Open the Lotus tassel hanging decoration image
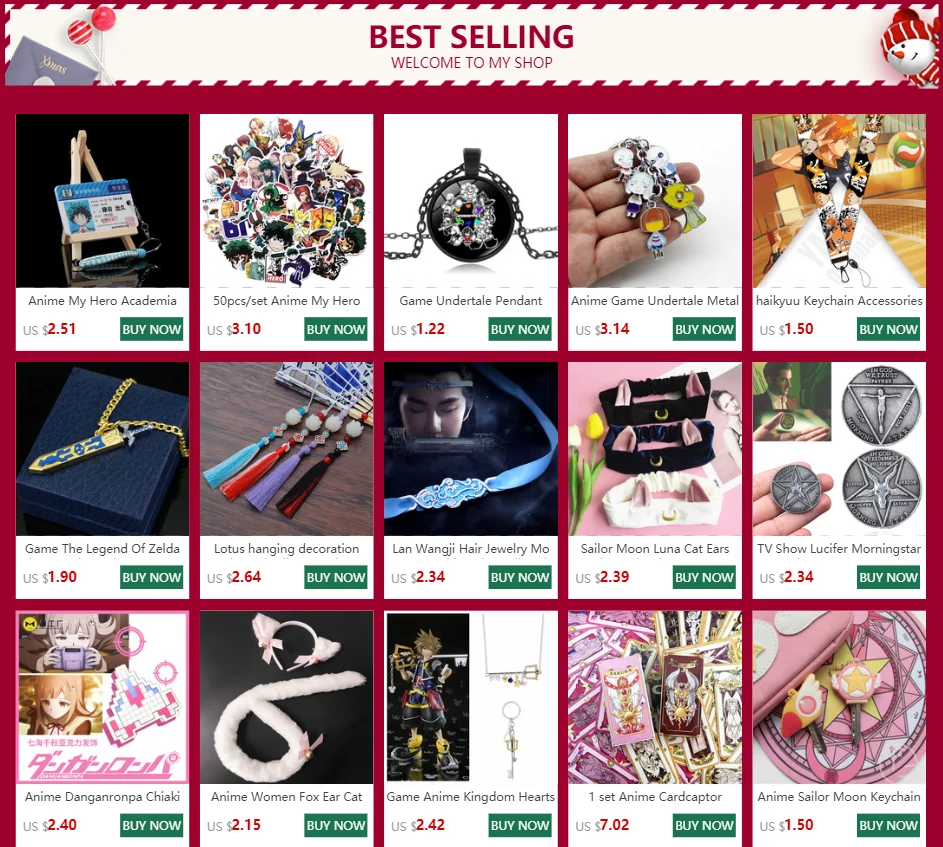The image size is (943, 847). (286, 449)
